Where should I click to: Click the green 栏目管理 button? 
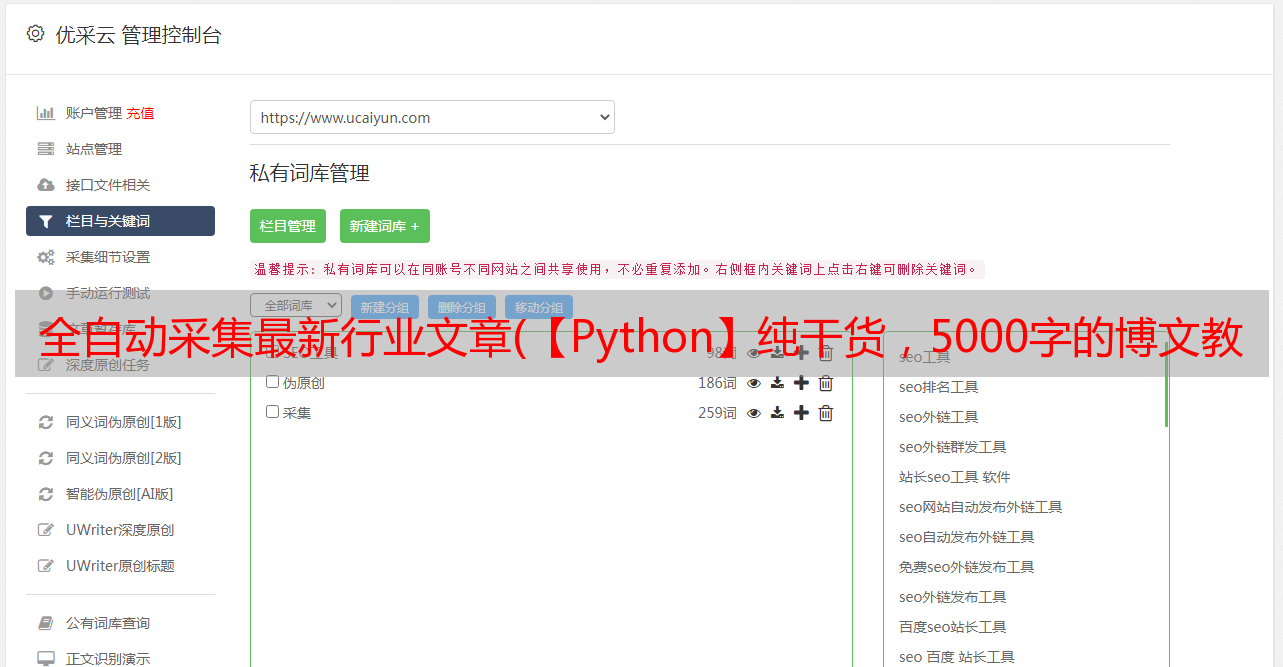click(x=288, y=226)
